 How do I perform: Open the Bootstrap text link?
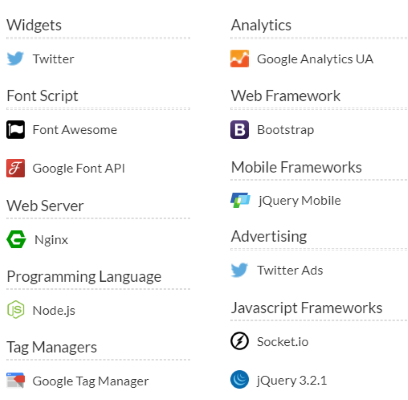285,130
